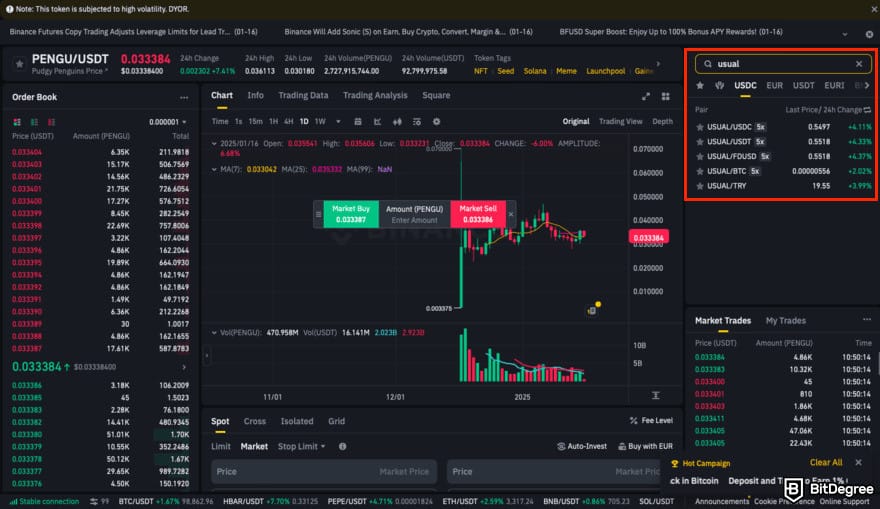Image resolution: width=880 pixels, height=509 pixels.
Task: Select the Limit order type
Action: (221, 446)
